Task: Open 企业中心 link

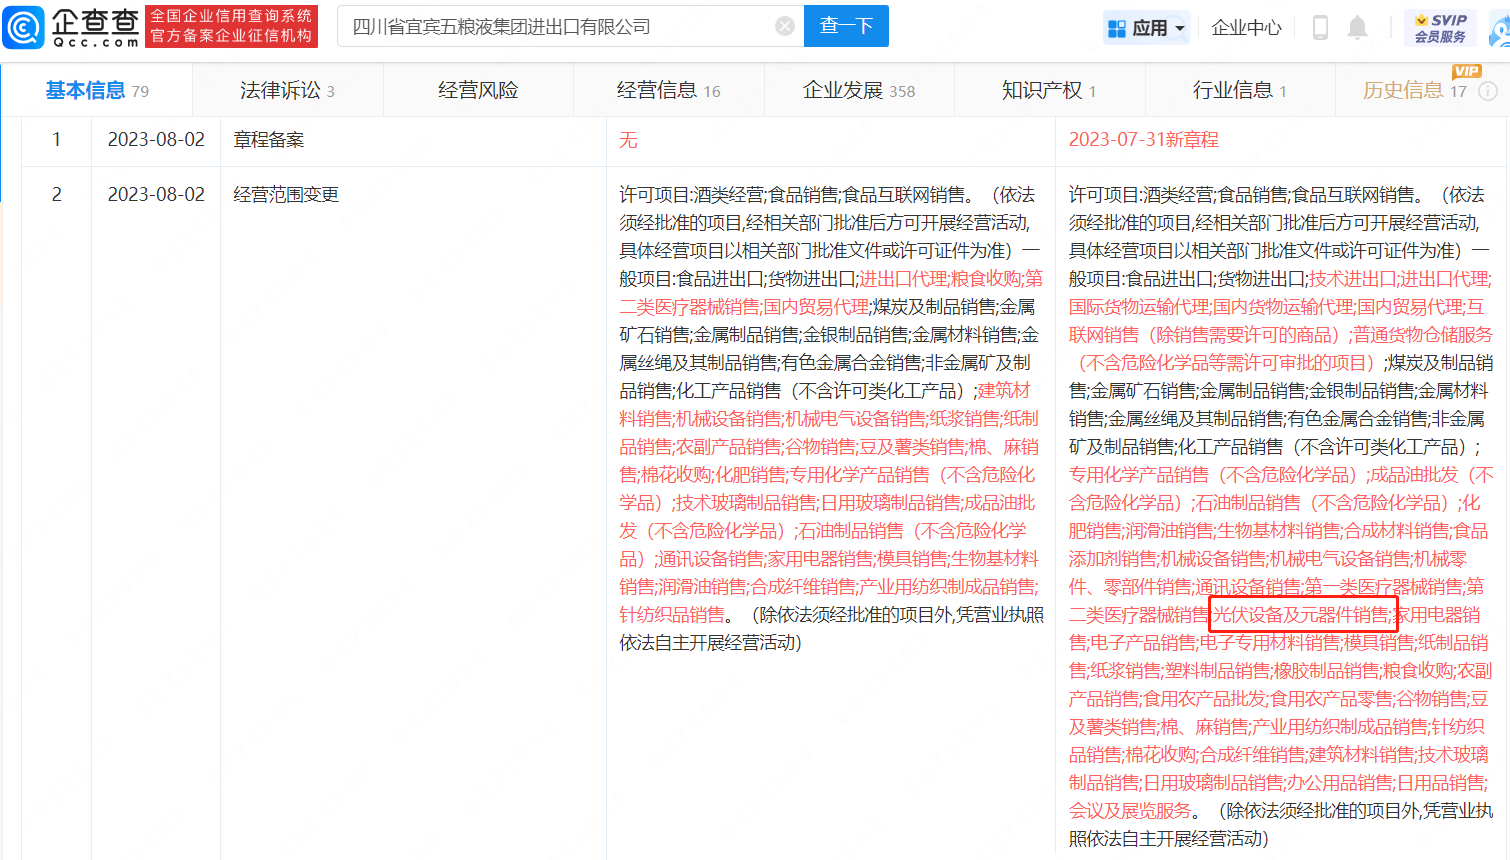Action: [1246, 28]
